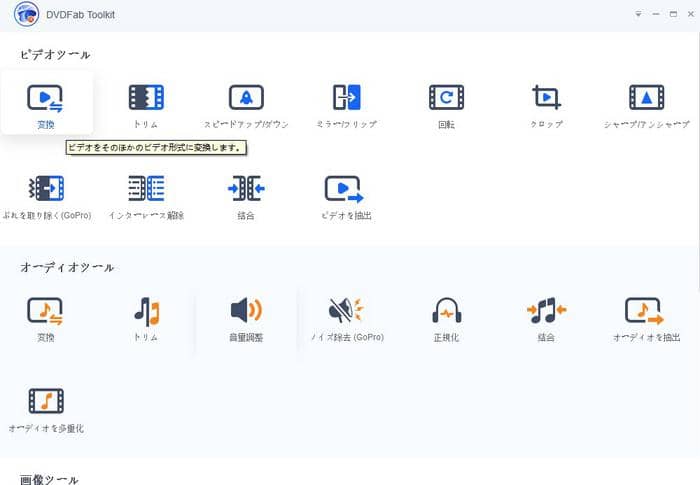Open the ビデオを抽出 tool
The height and width of the screenshot is (485, 700).
pyautogui.click(x=346, y=197)
